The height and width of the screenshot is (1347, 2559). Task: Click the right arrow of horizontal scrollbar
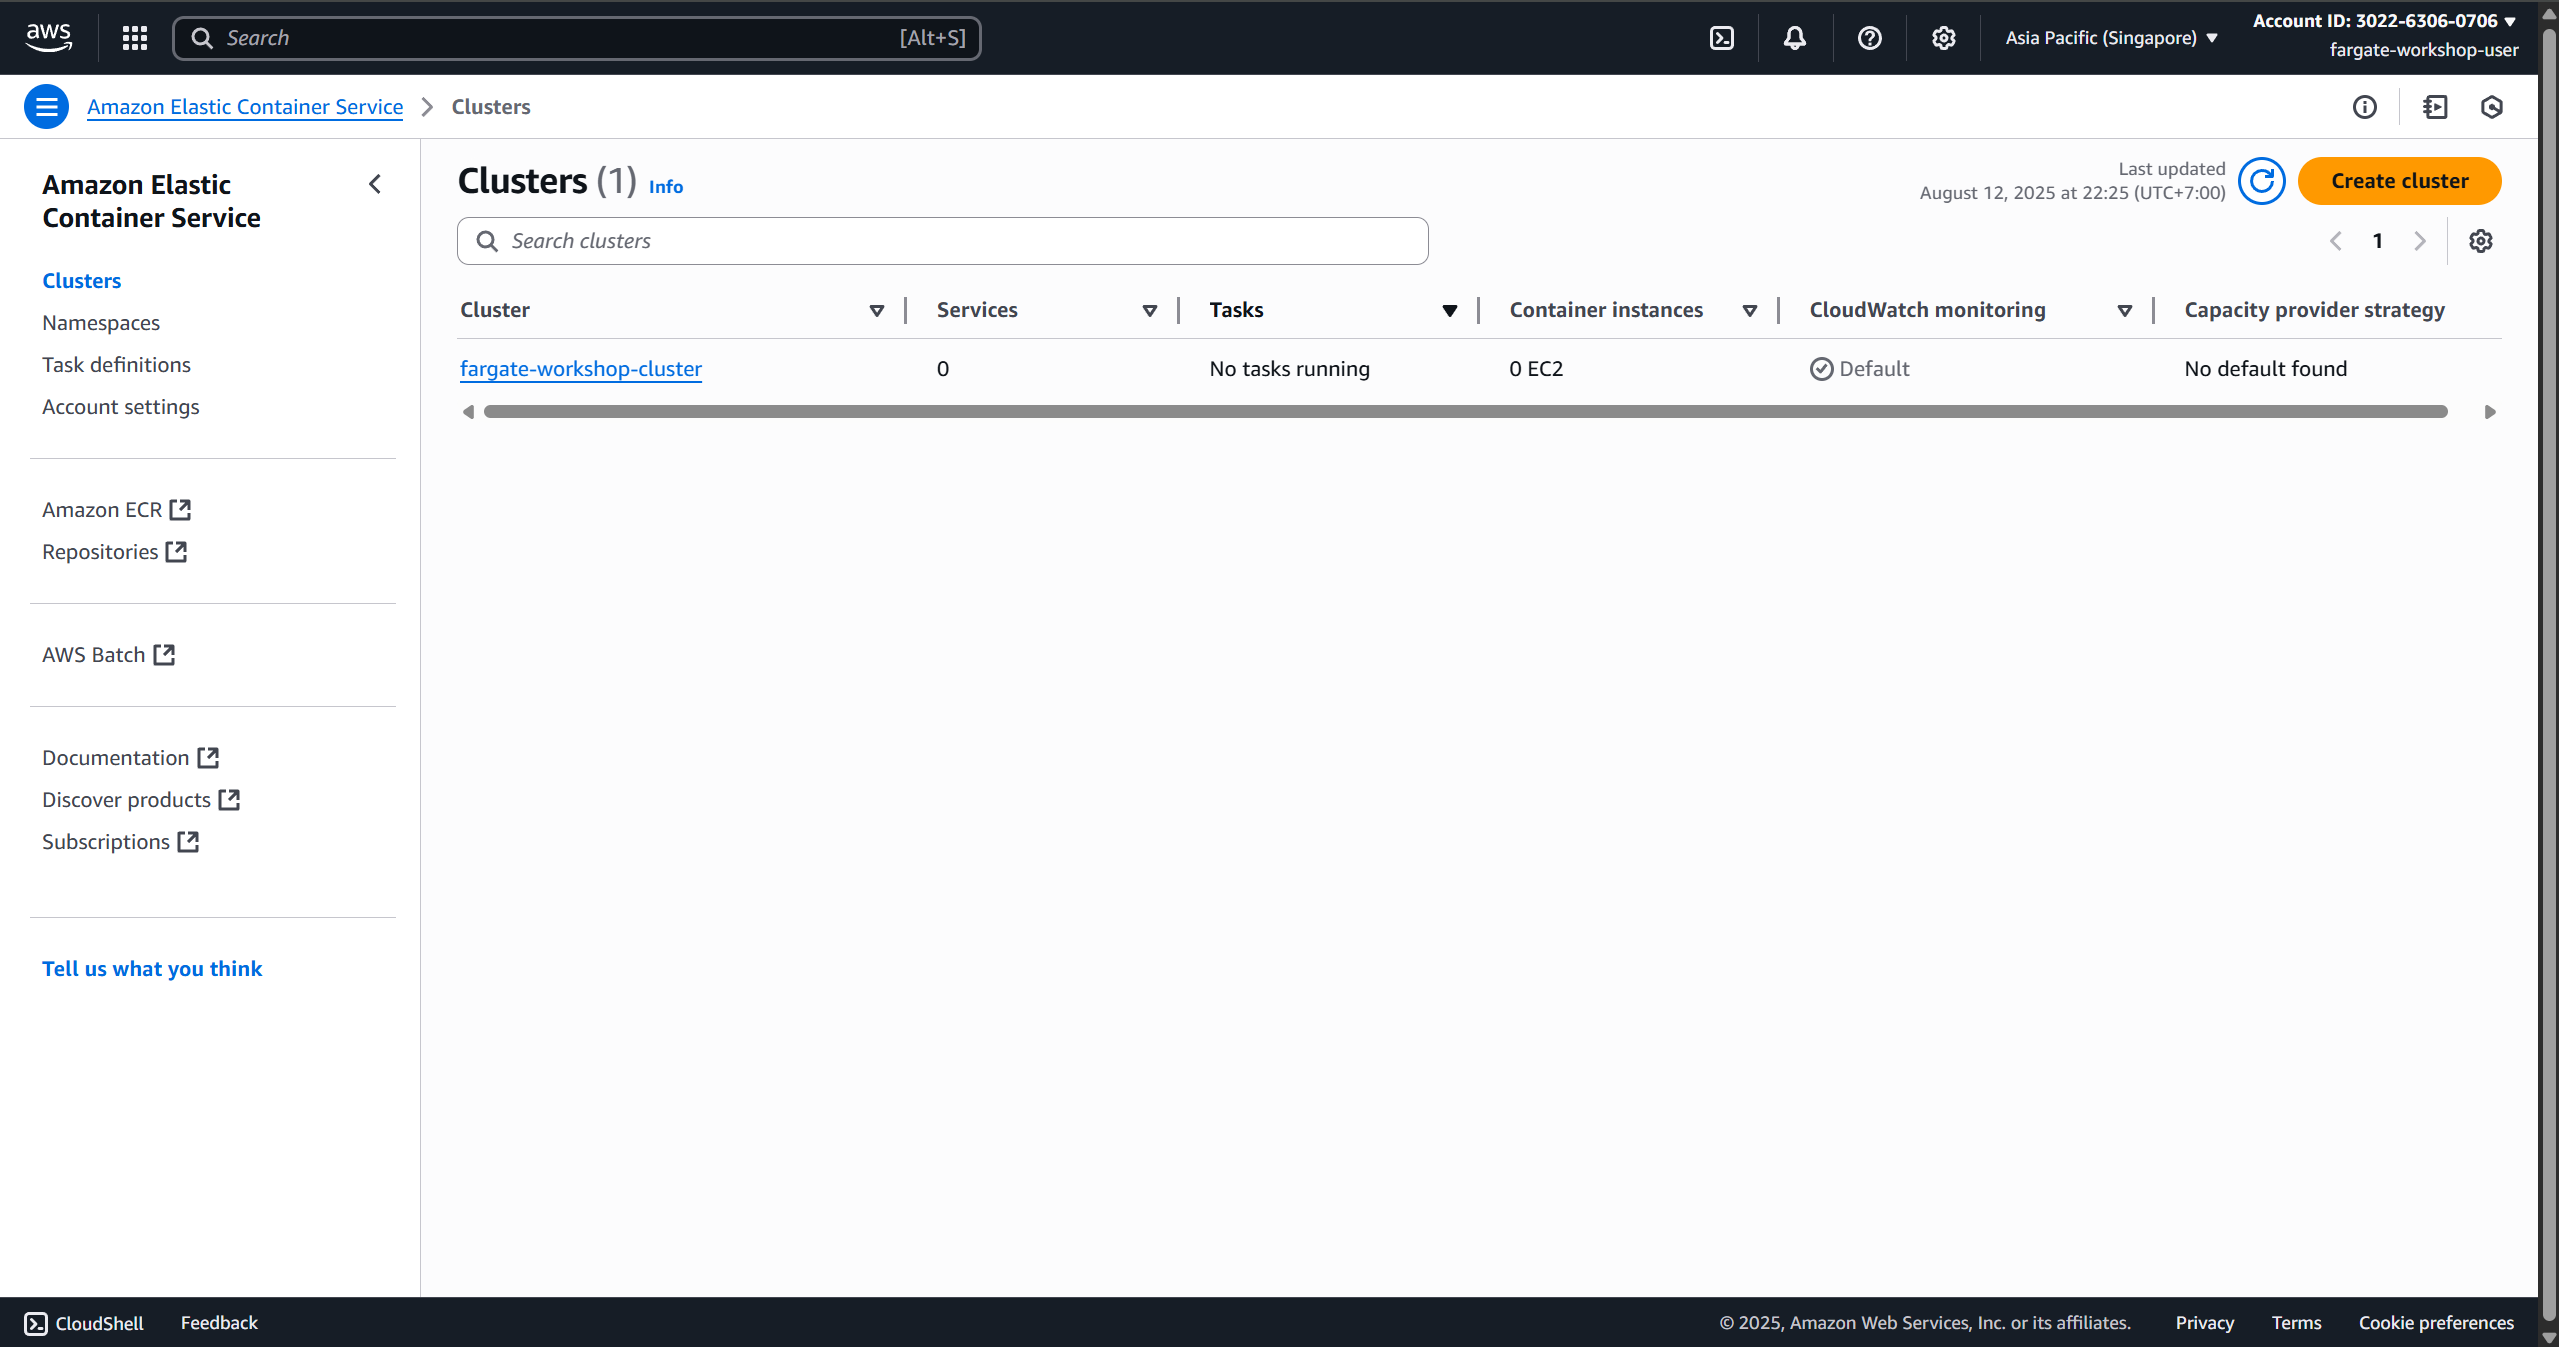click(x=2490, y=412)
